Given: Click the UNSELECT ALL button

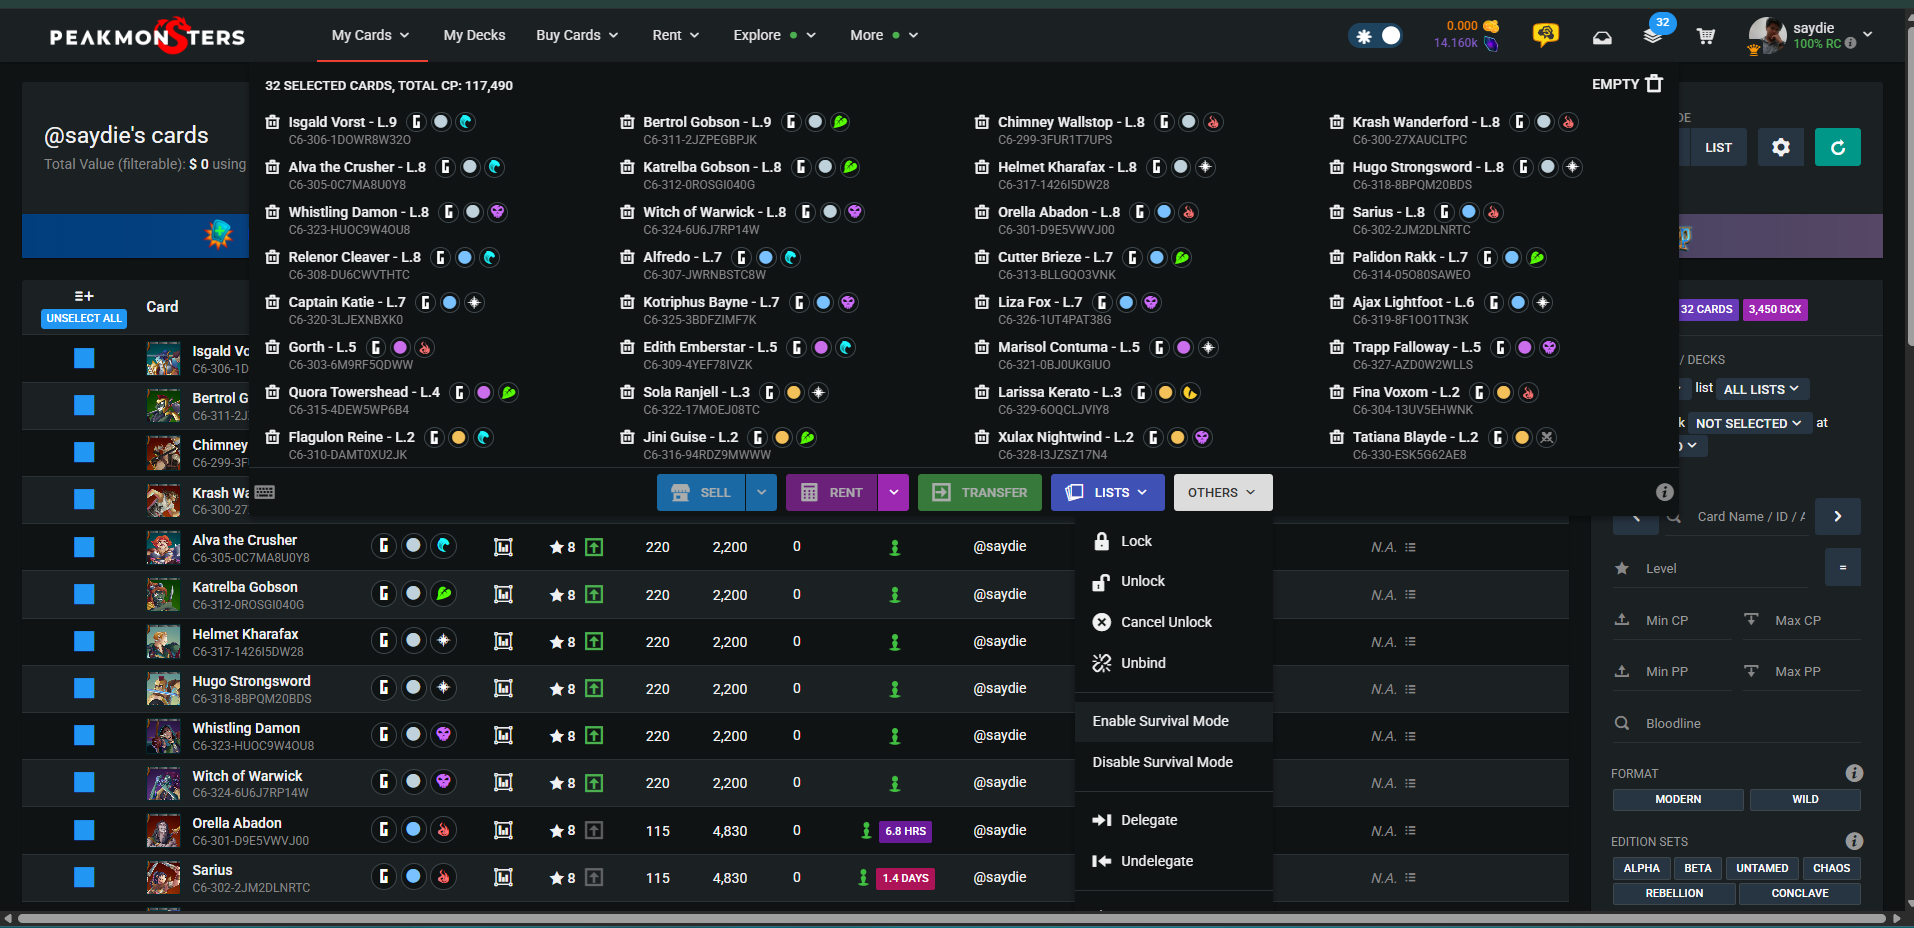Looking at the screenshot, I should (84, 318).
